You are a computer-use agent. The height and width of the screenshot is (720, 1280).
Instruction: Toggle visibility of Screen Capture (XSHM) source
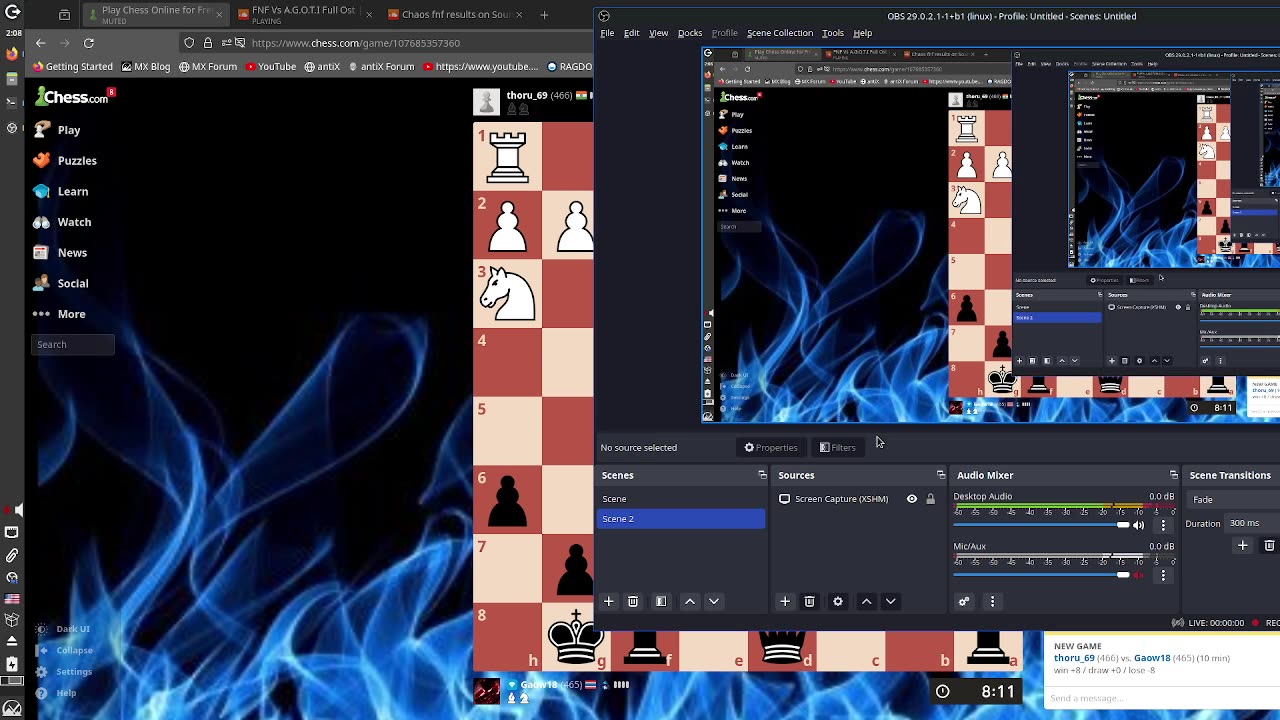point(911,499)
